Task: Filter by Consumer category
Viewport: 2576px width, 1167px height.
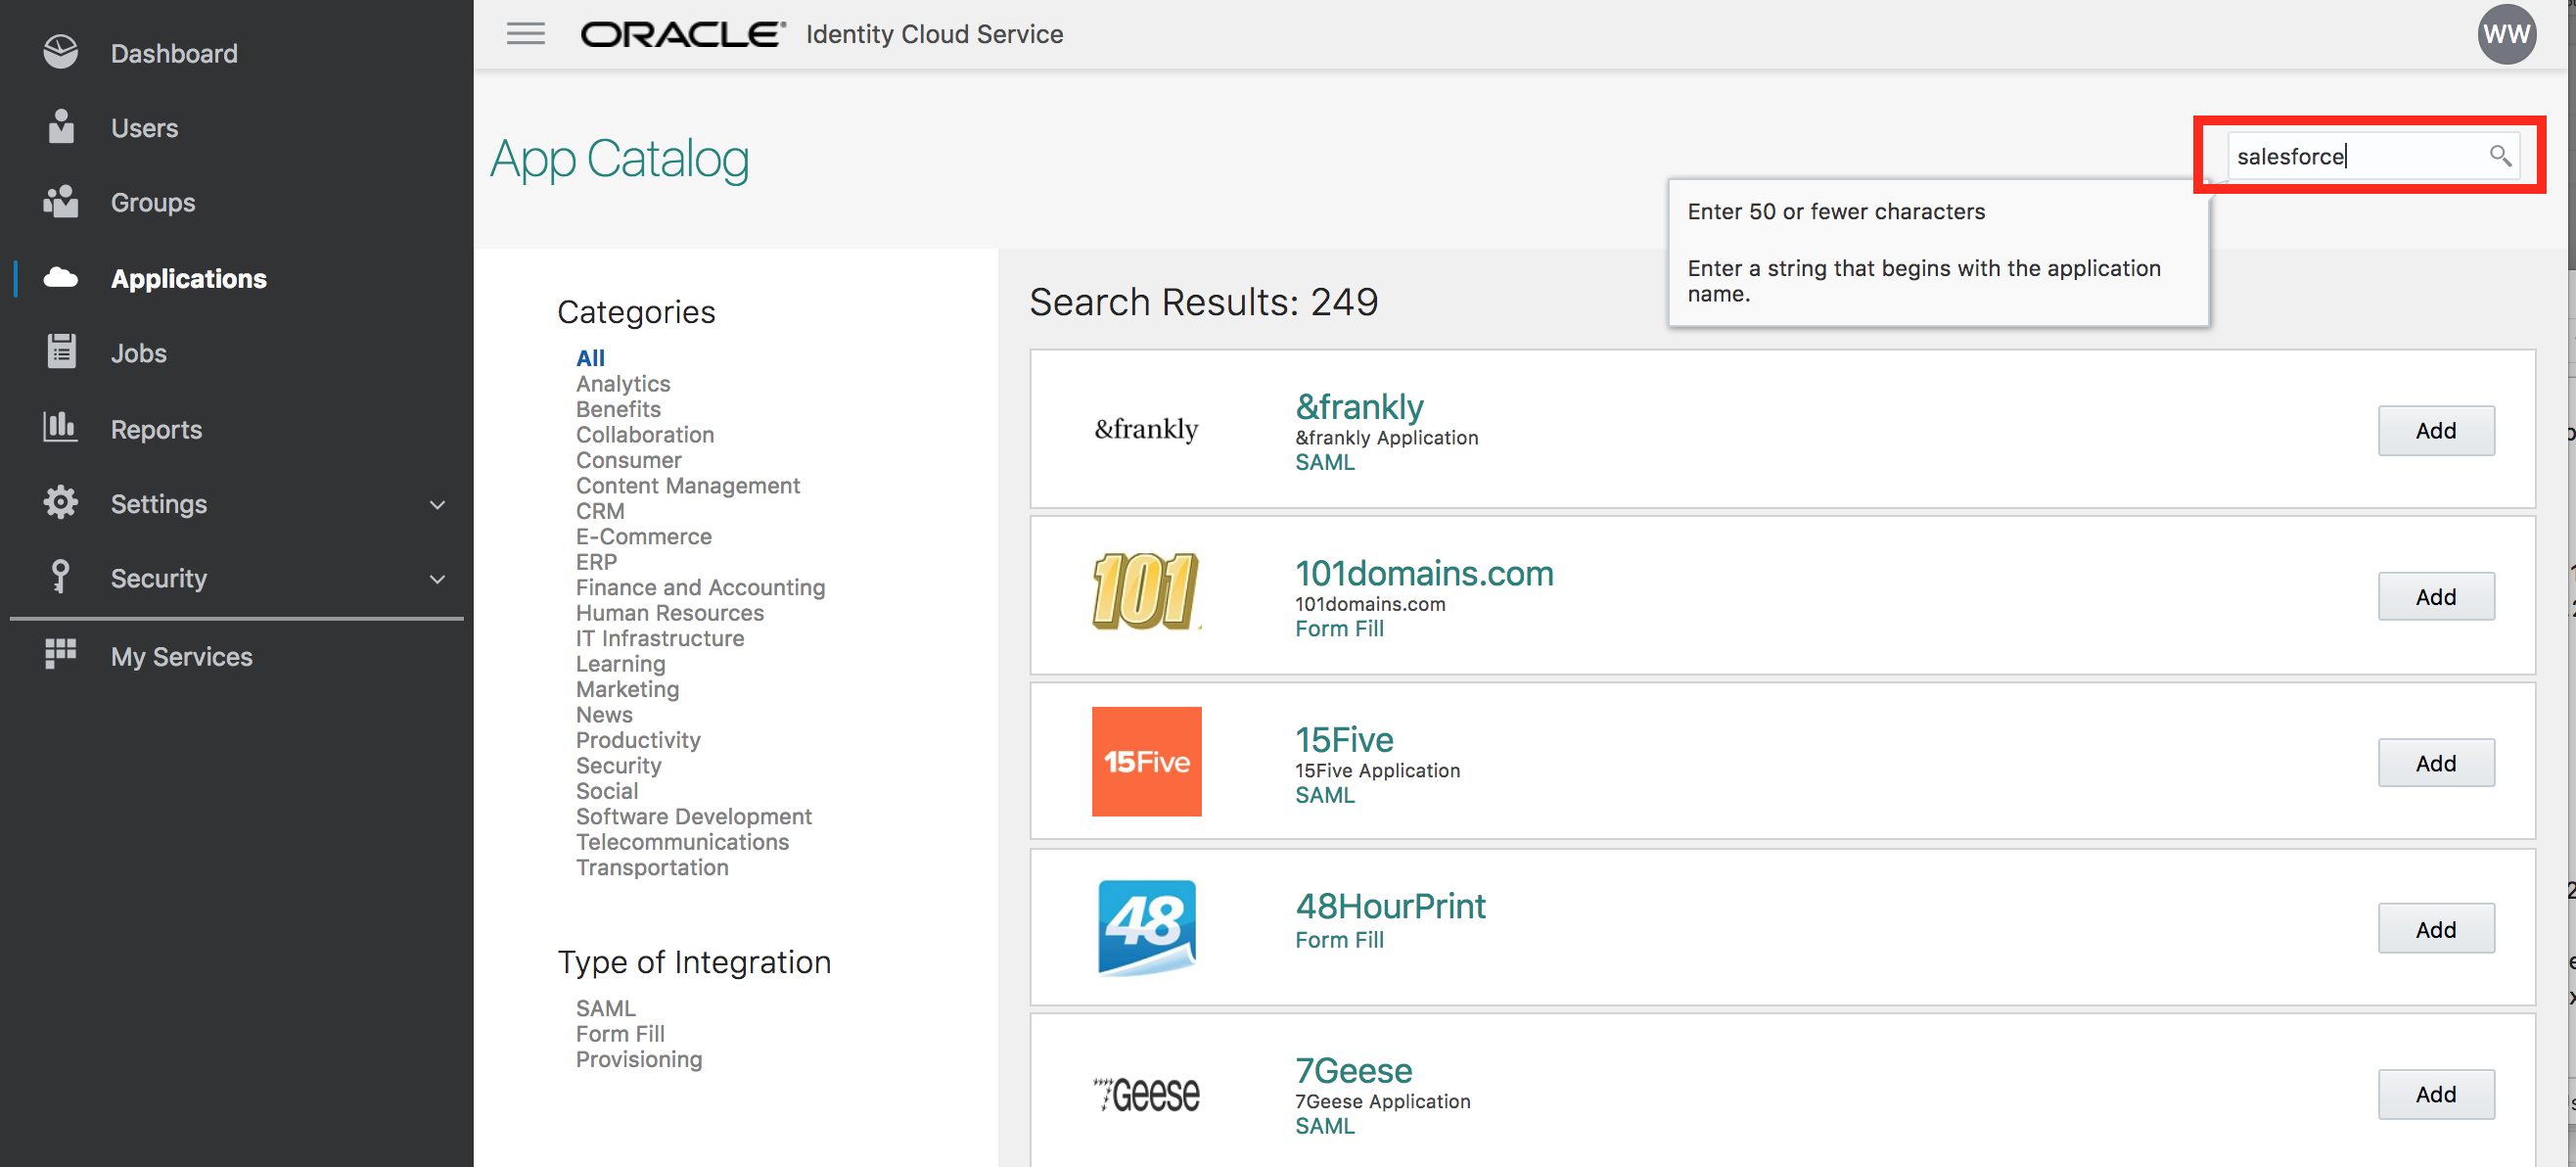Action: 628,459
